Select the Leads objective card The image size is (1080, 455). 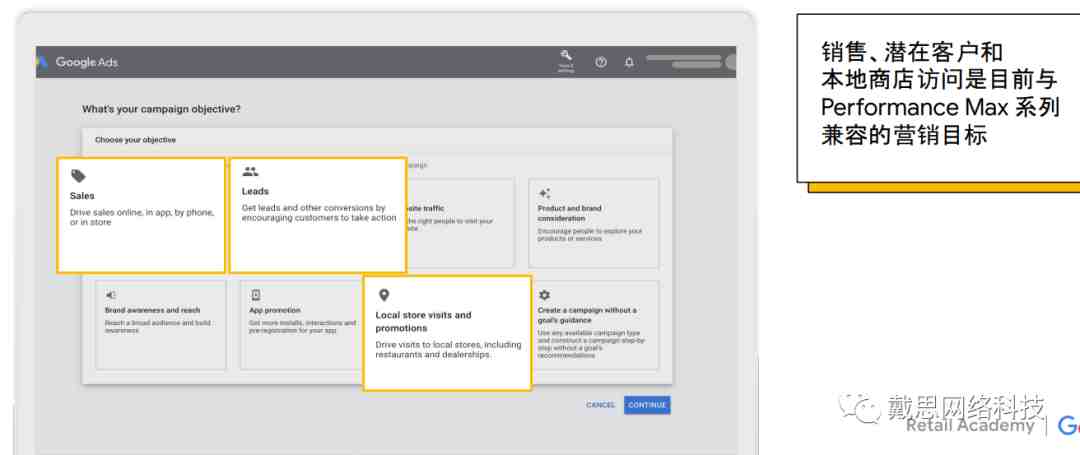point(318,215)
